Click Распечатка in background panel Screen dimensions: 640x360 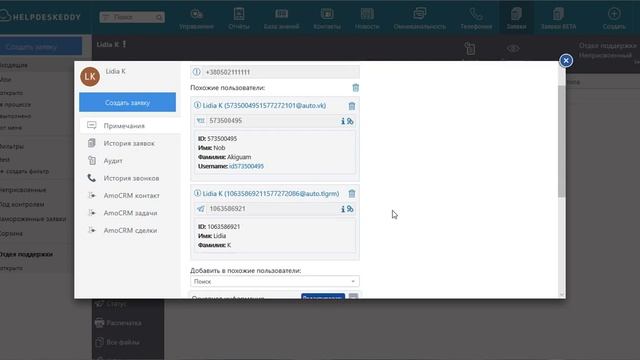click(118, 323)
